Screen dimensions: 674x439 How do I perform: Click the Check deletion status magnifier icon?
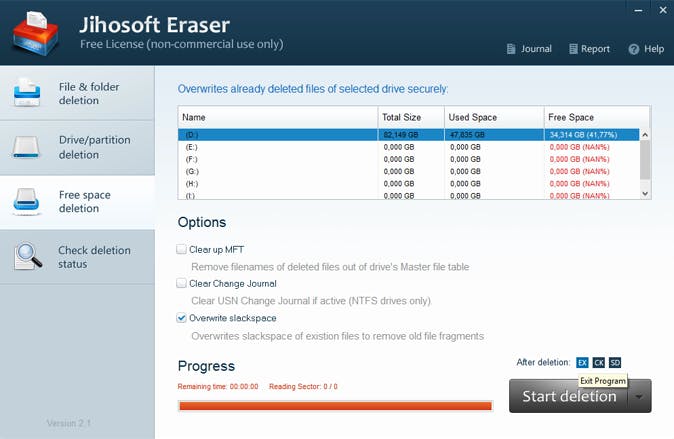click(x=27, y=257)
